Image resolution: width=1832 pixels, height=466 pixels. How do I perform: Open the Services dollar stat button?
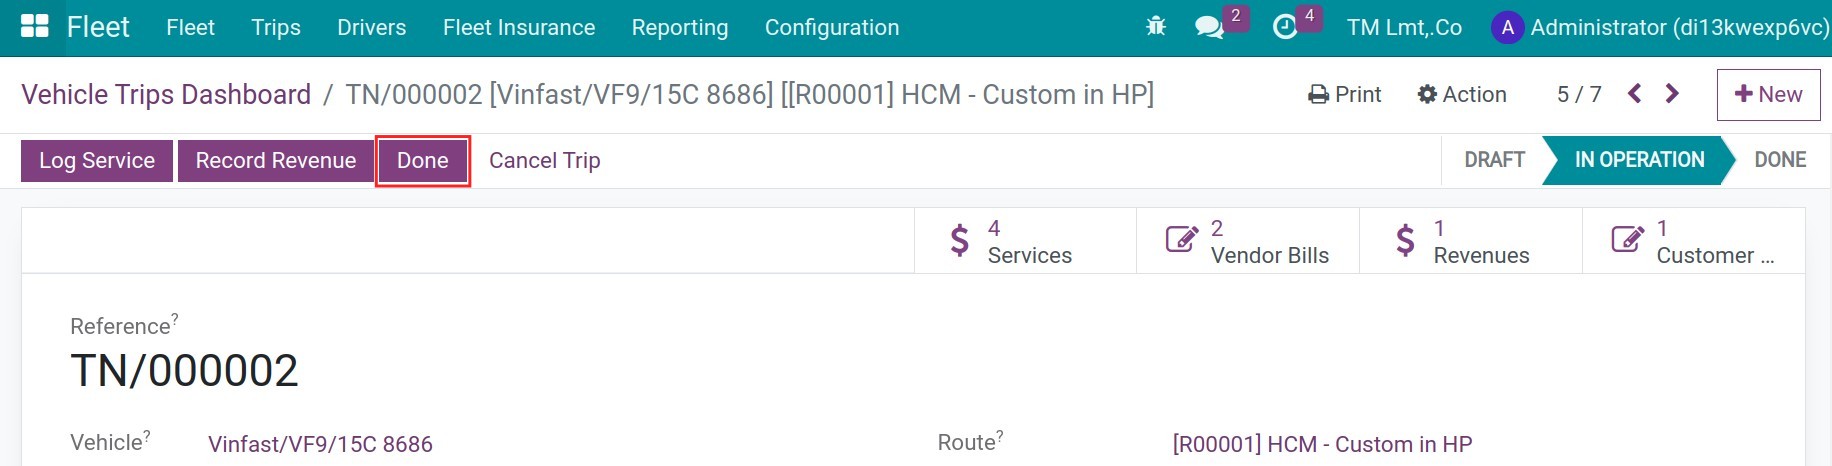pos(1025,241)
